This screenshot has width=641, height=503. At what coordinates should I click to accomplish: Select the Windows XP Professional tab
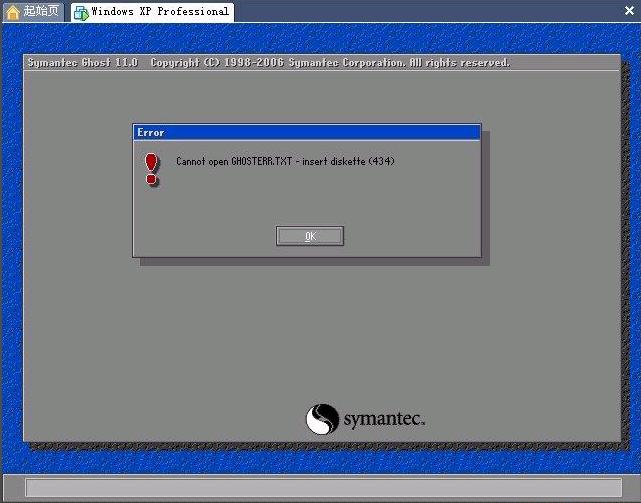[152, 11]
